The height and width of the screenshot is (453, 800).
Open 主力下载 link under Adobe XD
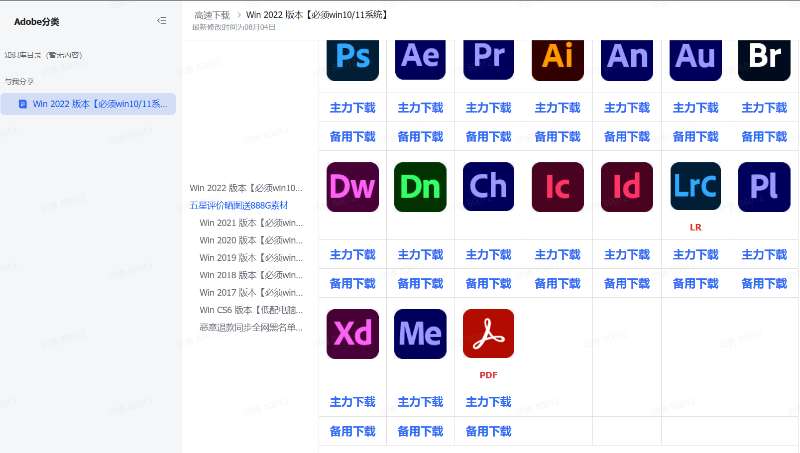353,402
